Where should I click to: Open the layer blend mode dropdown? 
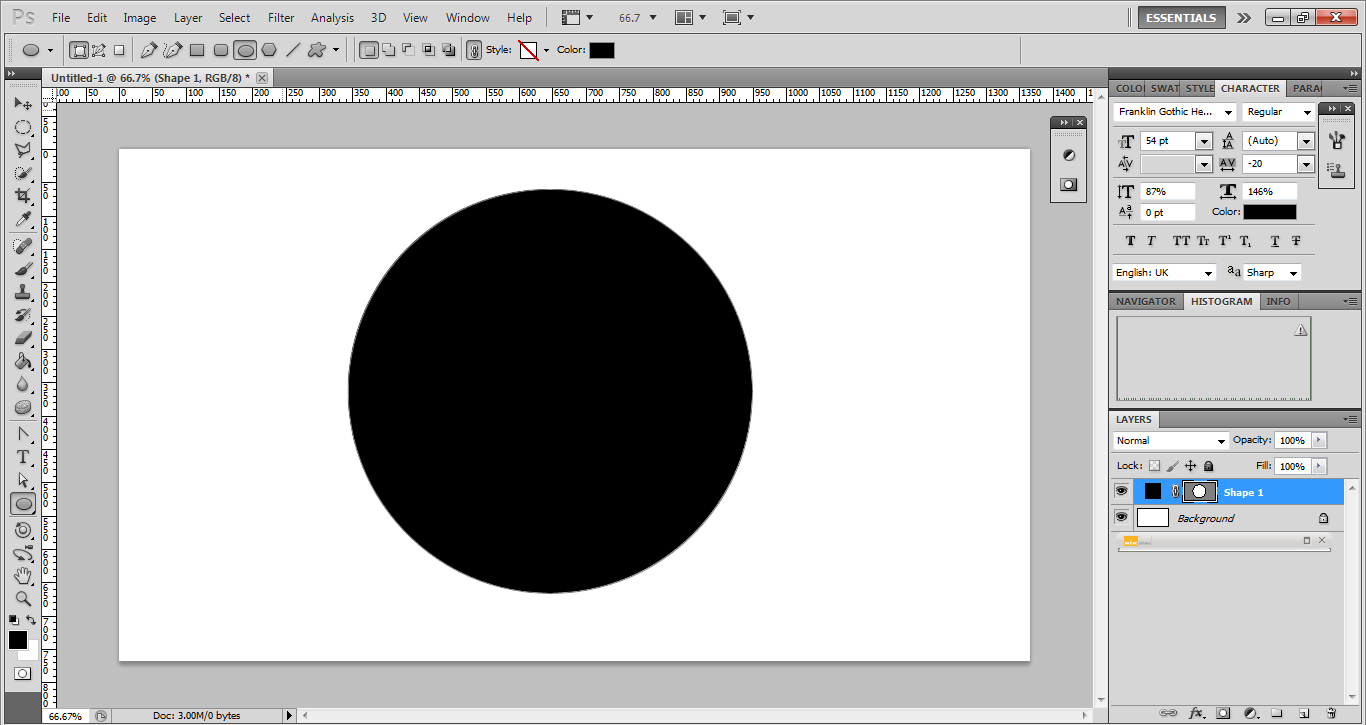(x=1222, y=440)
